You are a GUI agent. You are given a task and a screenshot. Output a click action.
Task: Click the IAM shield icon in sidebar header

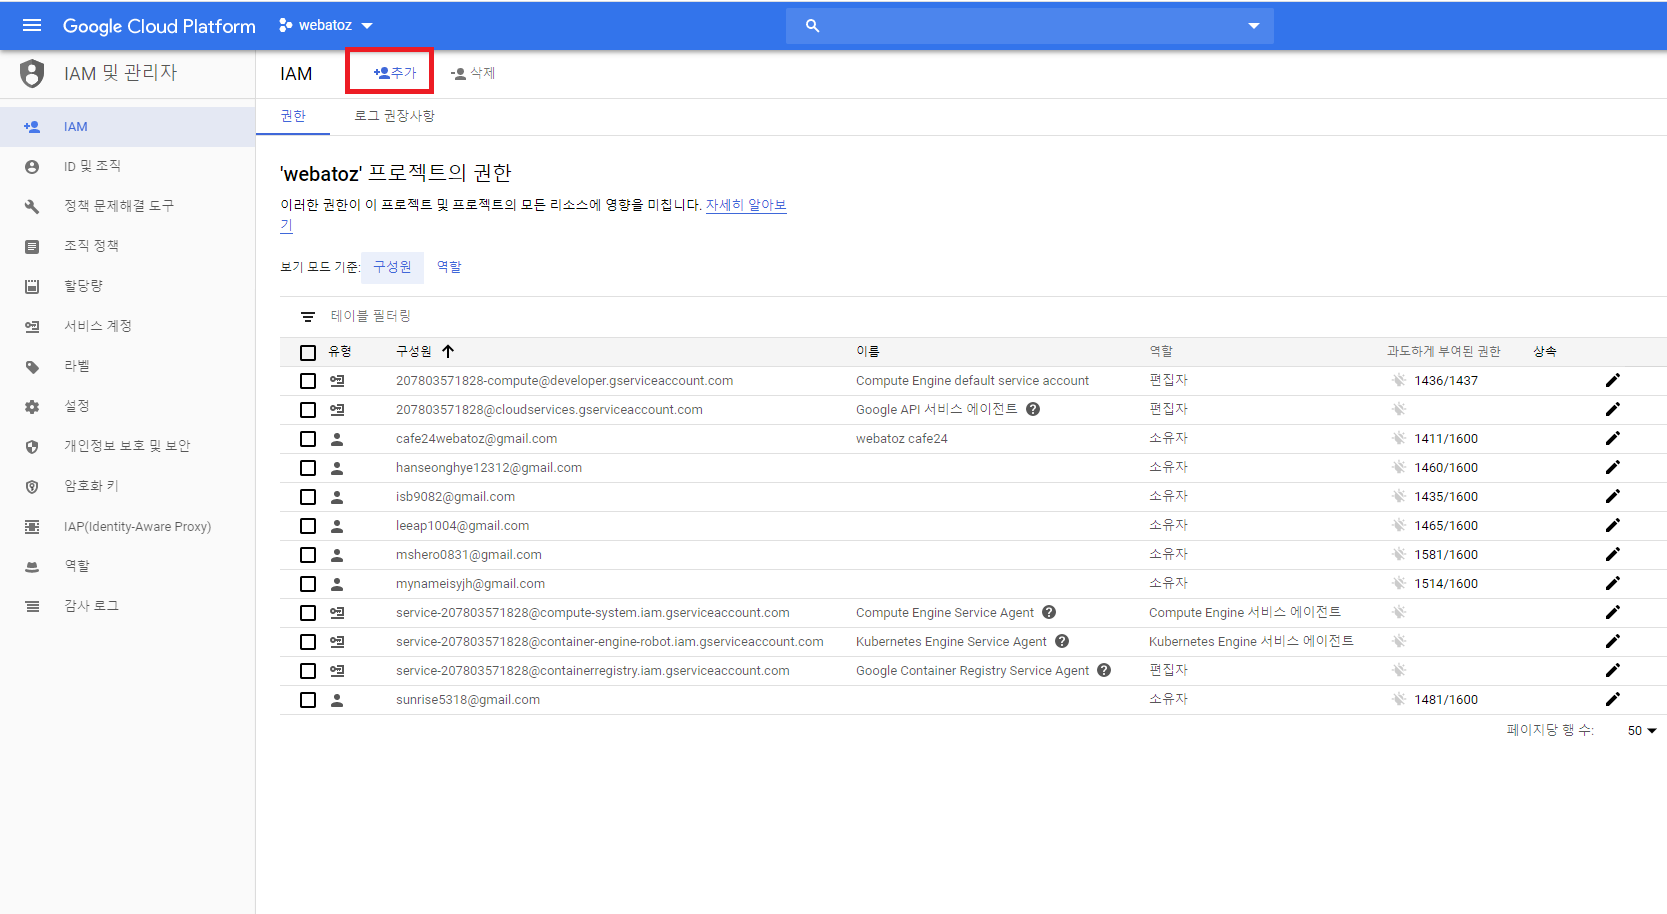point(32,73)
